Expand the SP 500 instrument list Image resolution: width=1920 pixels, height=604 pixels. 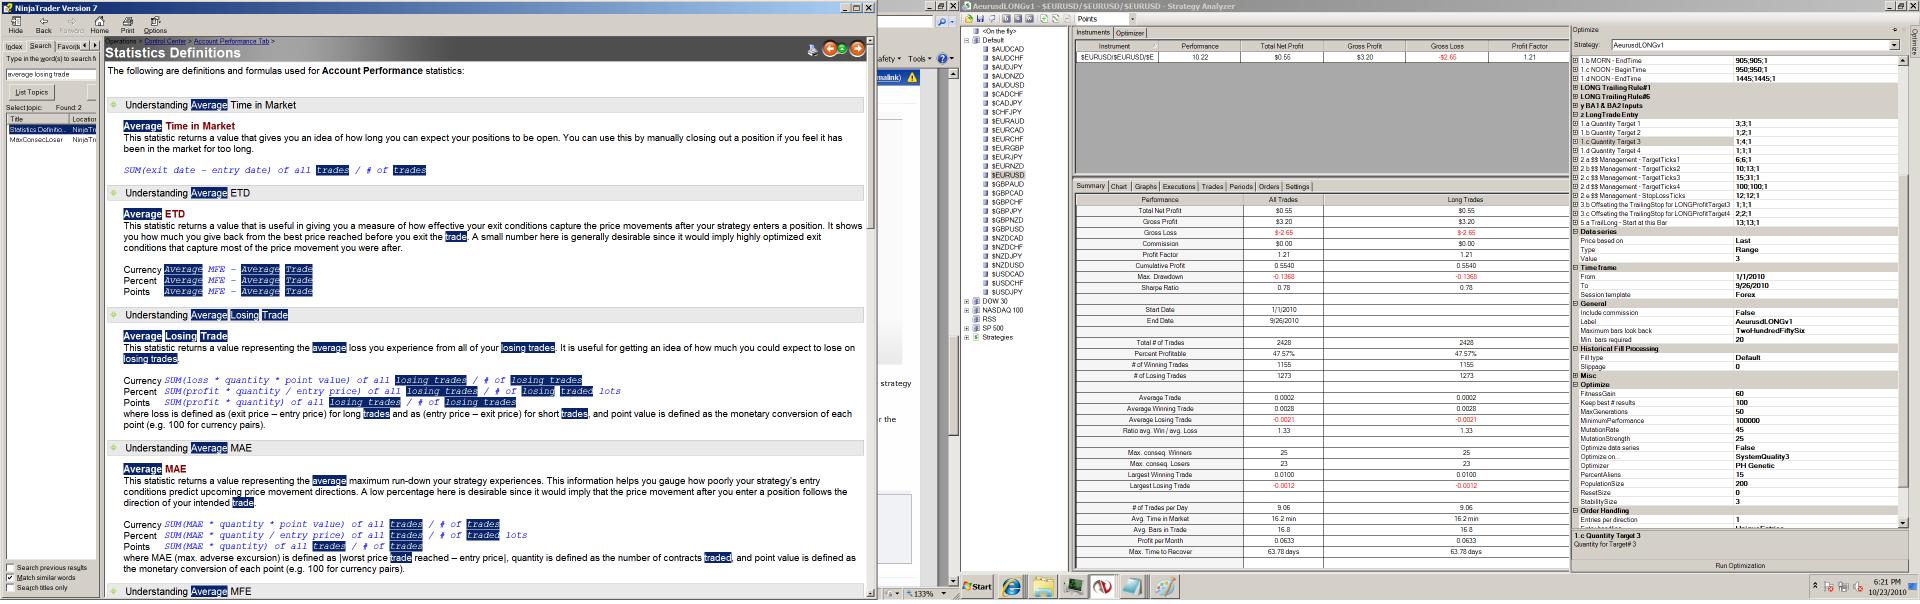click(x=968, y=328)
